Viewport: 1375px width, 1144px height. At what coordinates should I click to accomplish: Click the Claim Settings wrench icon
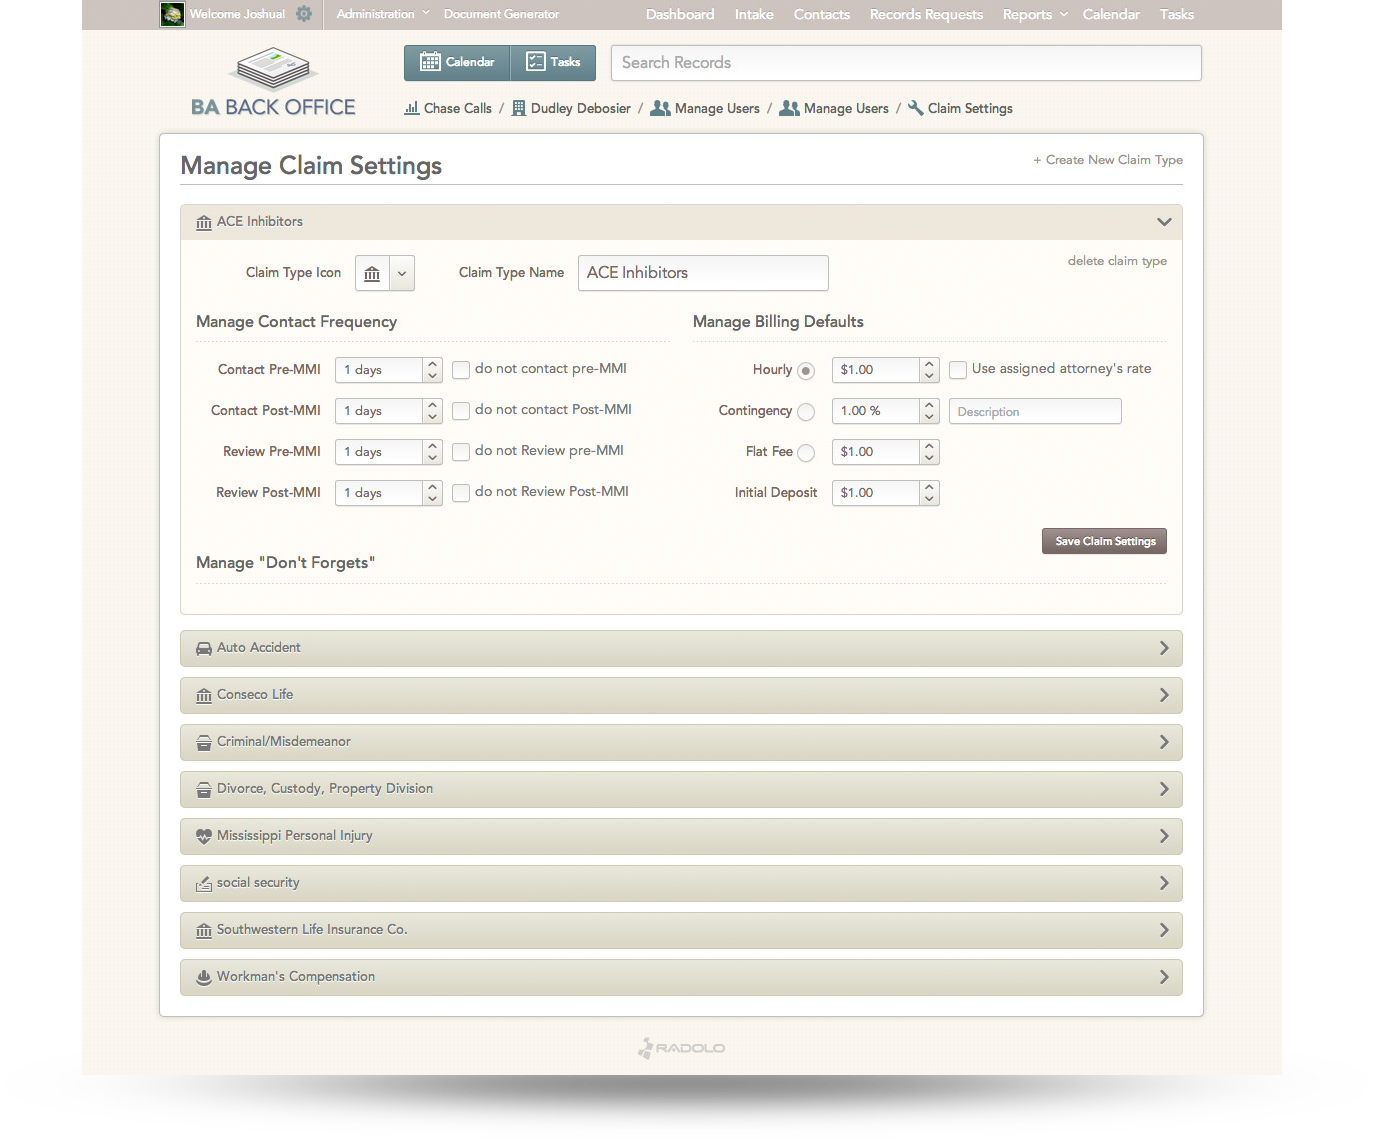(915, 108)
